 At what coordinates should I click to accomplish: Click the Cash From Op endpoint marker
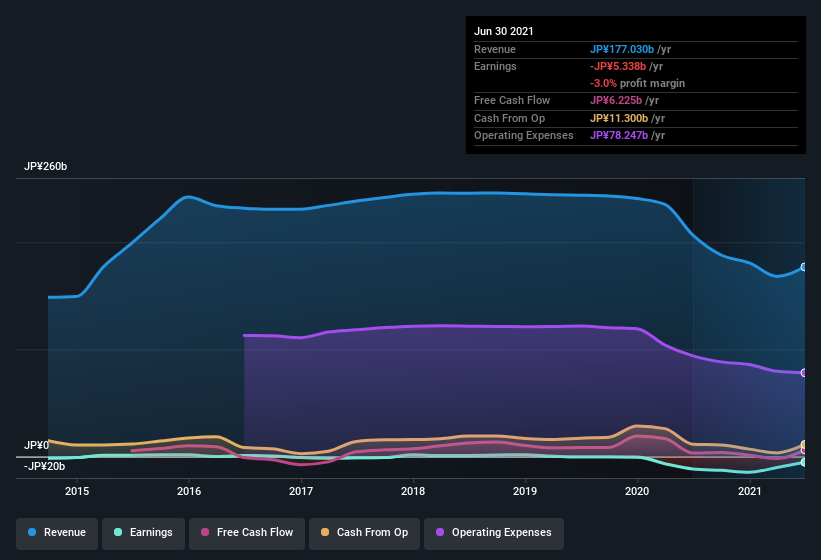[x=804, y=445]
